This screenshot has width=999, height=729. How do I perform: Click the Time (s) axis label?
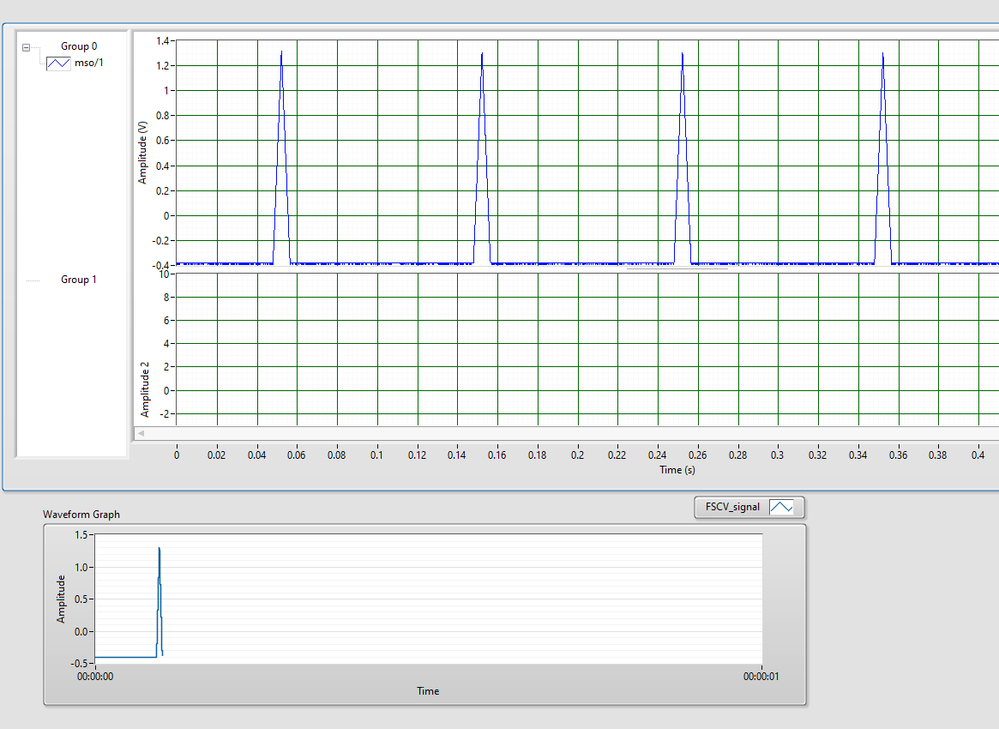click(x=676, y=469)
